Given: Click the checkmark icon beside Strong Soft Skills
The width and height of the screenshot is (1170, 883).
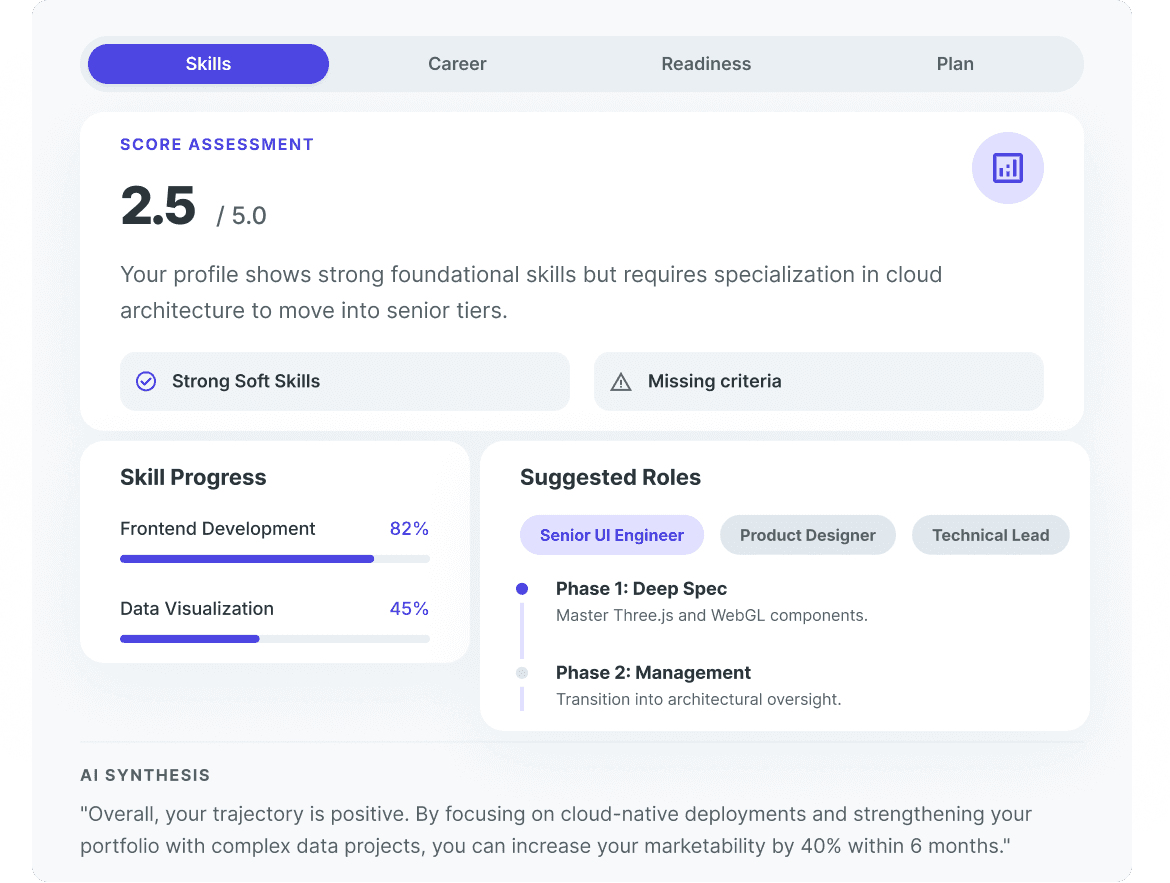Looking at the screenshot, I should [146, 381].
